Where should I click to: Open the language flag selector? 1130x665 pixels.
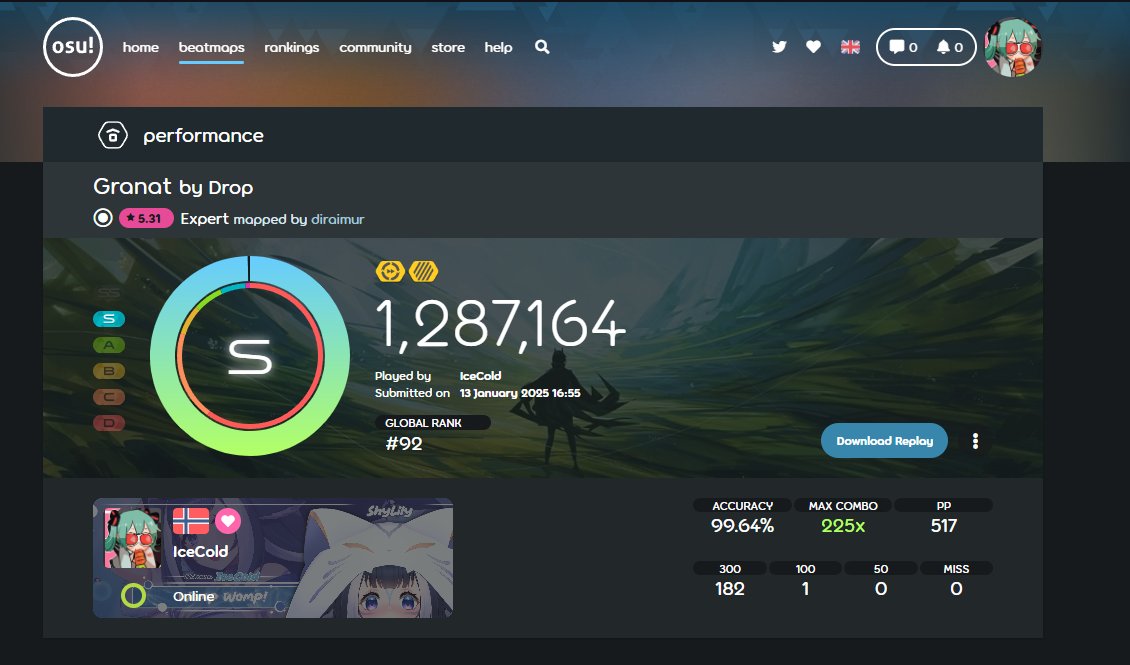point(850,47)
